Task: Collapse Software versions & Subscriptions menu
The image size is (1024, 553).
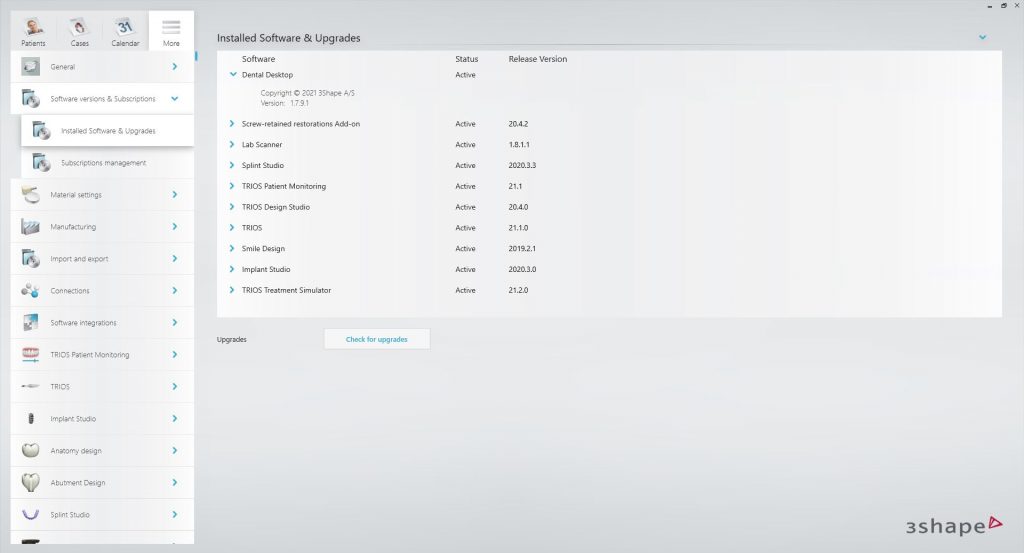Action: tap(175, 99)
